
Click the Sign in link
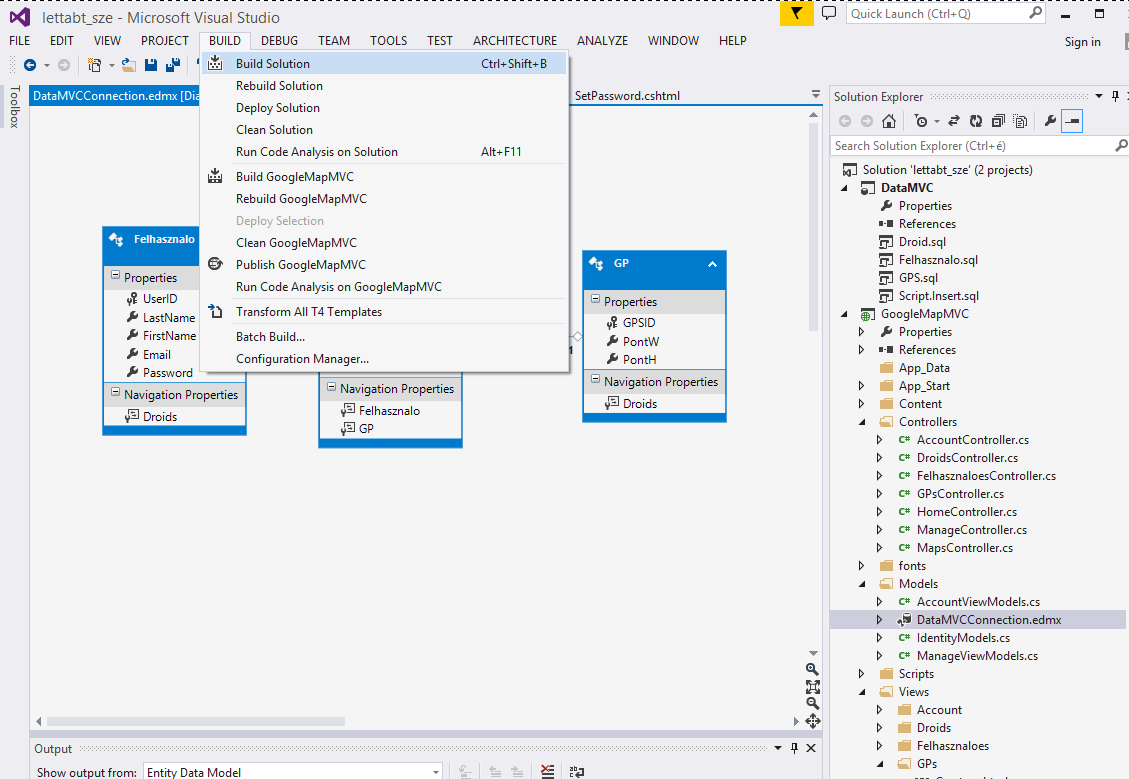1082,42
